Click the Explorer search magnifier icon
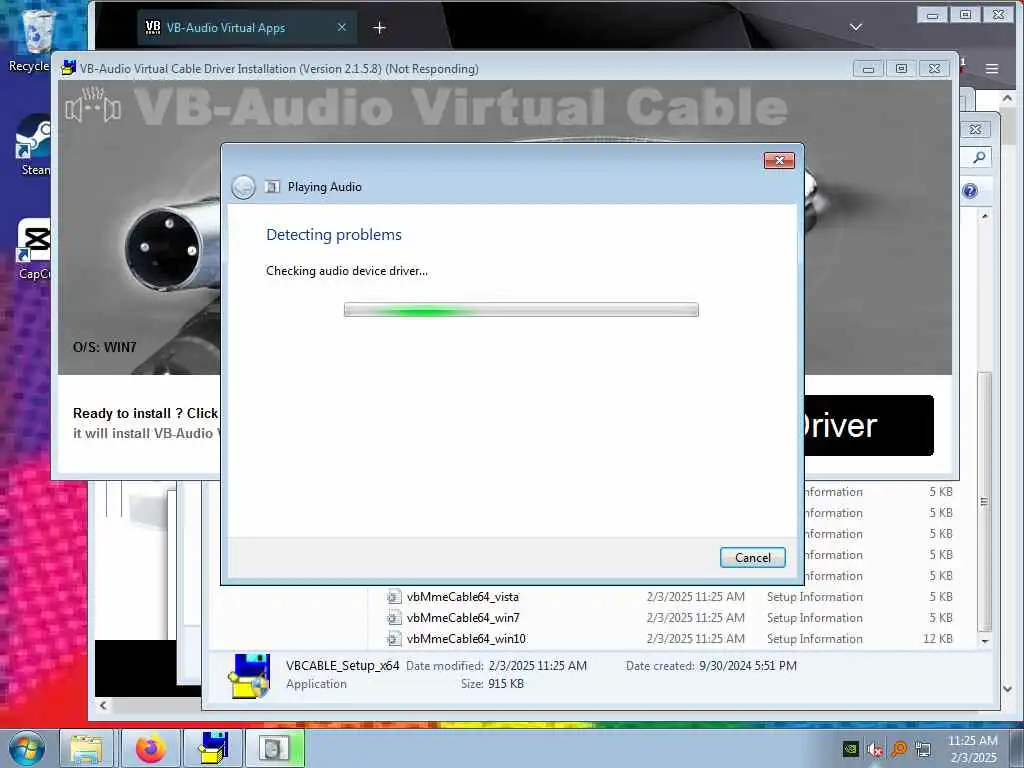The image size is (1024, 768). [979, 157]
